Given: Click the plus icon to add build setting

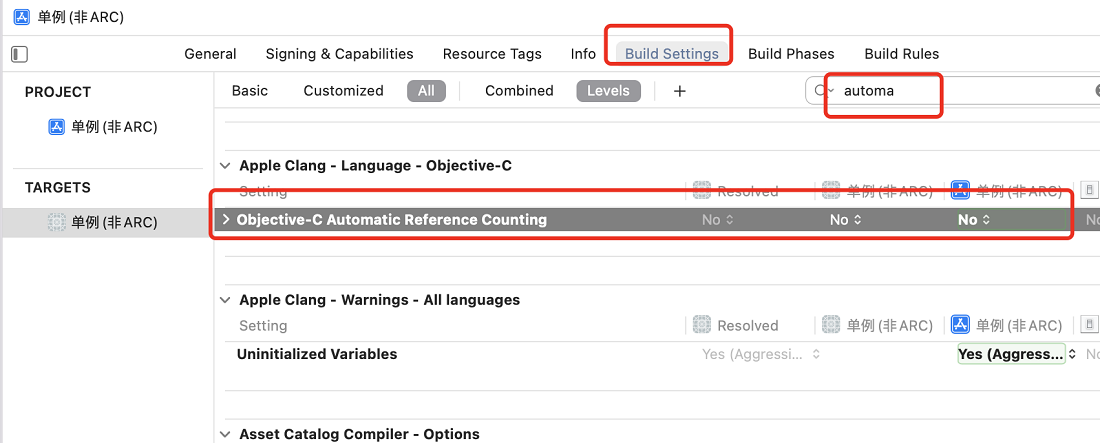Looking at the screenshot, I should pyautogui.click(x=680, y=91).
